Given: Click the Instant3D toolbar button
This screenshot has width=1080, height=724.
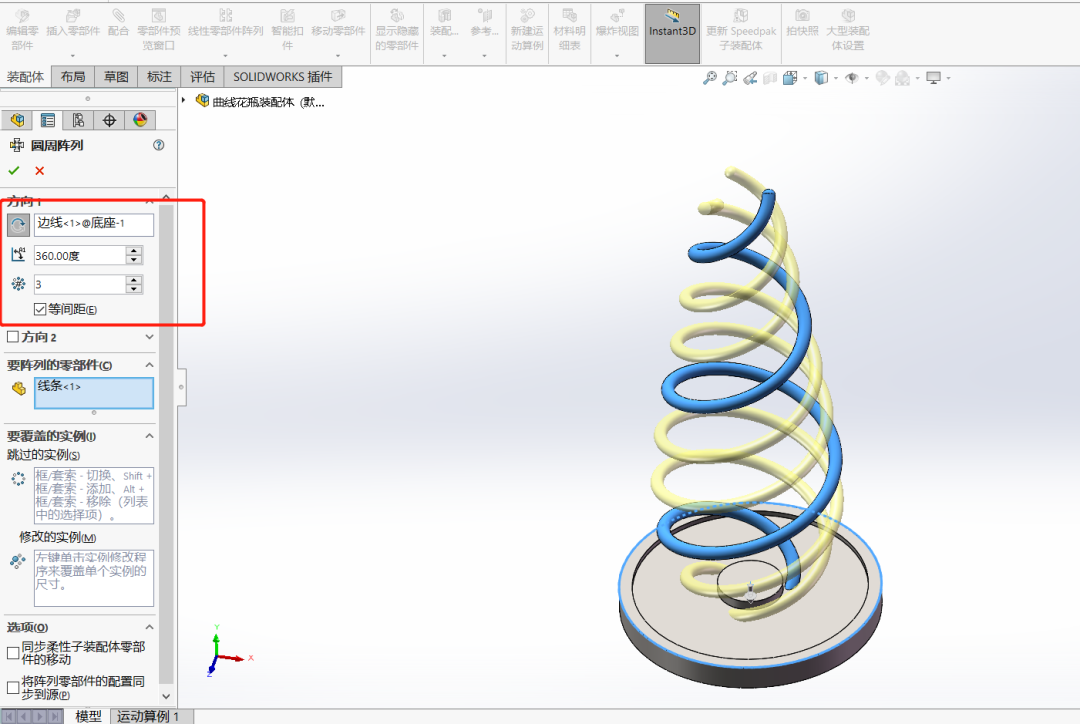Looking at the screenshot, I should 672,32.
